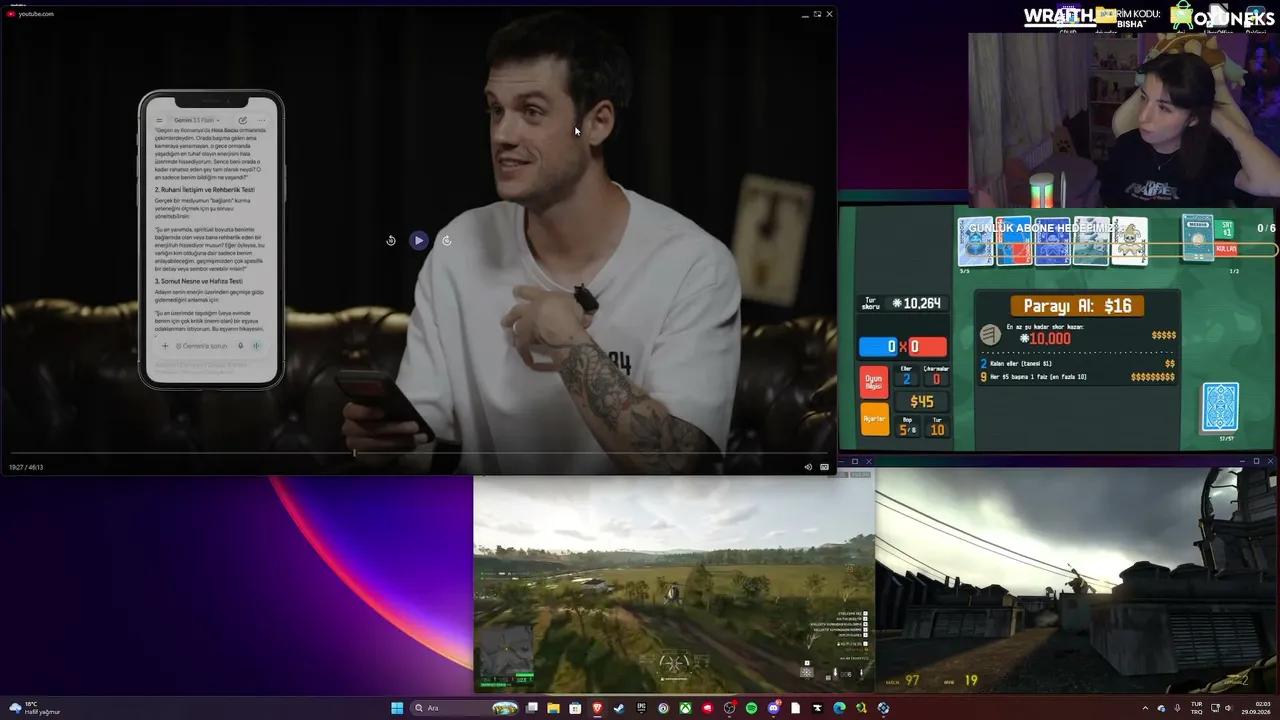1280x720 pixels.
Task: Open Discord from the taskbar
Action: pyautogui.click(x=773, y=708)
